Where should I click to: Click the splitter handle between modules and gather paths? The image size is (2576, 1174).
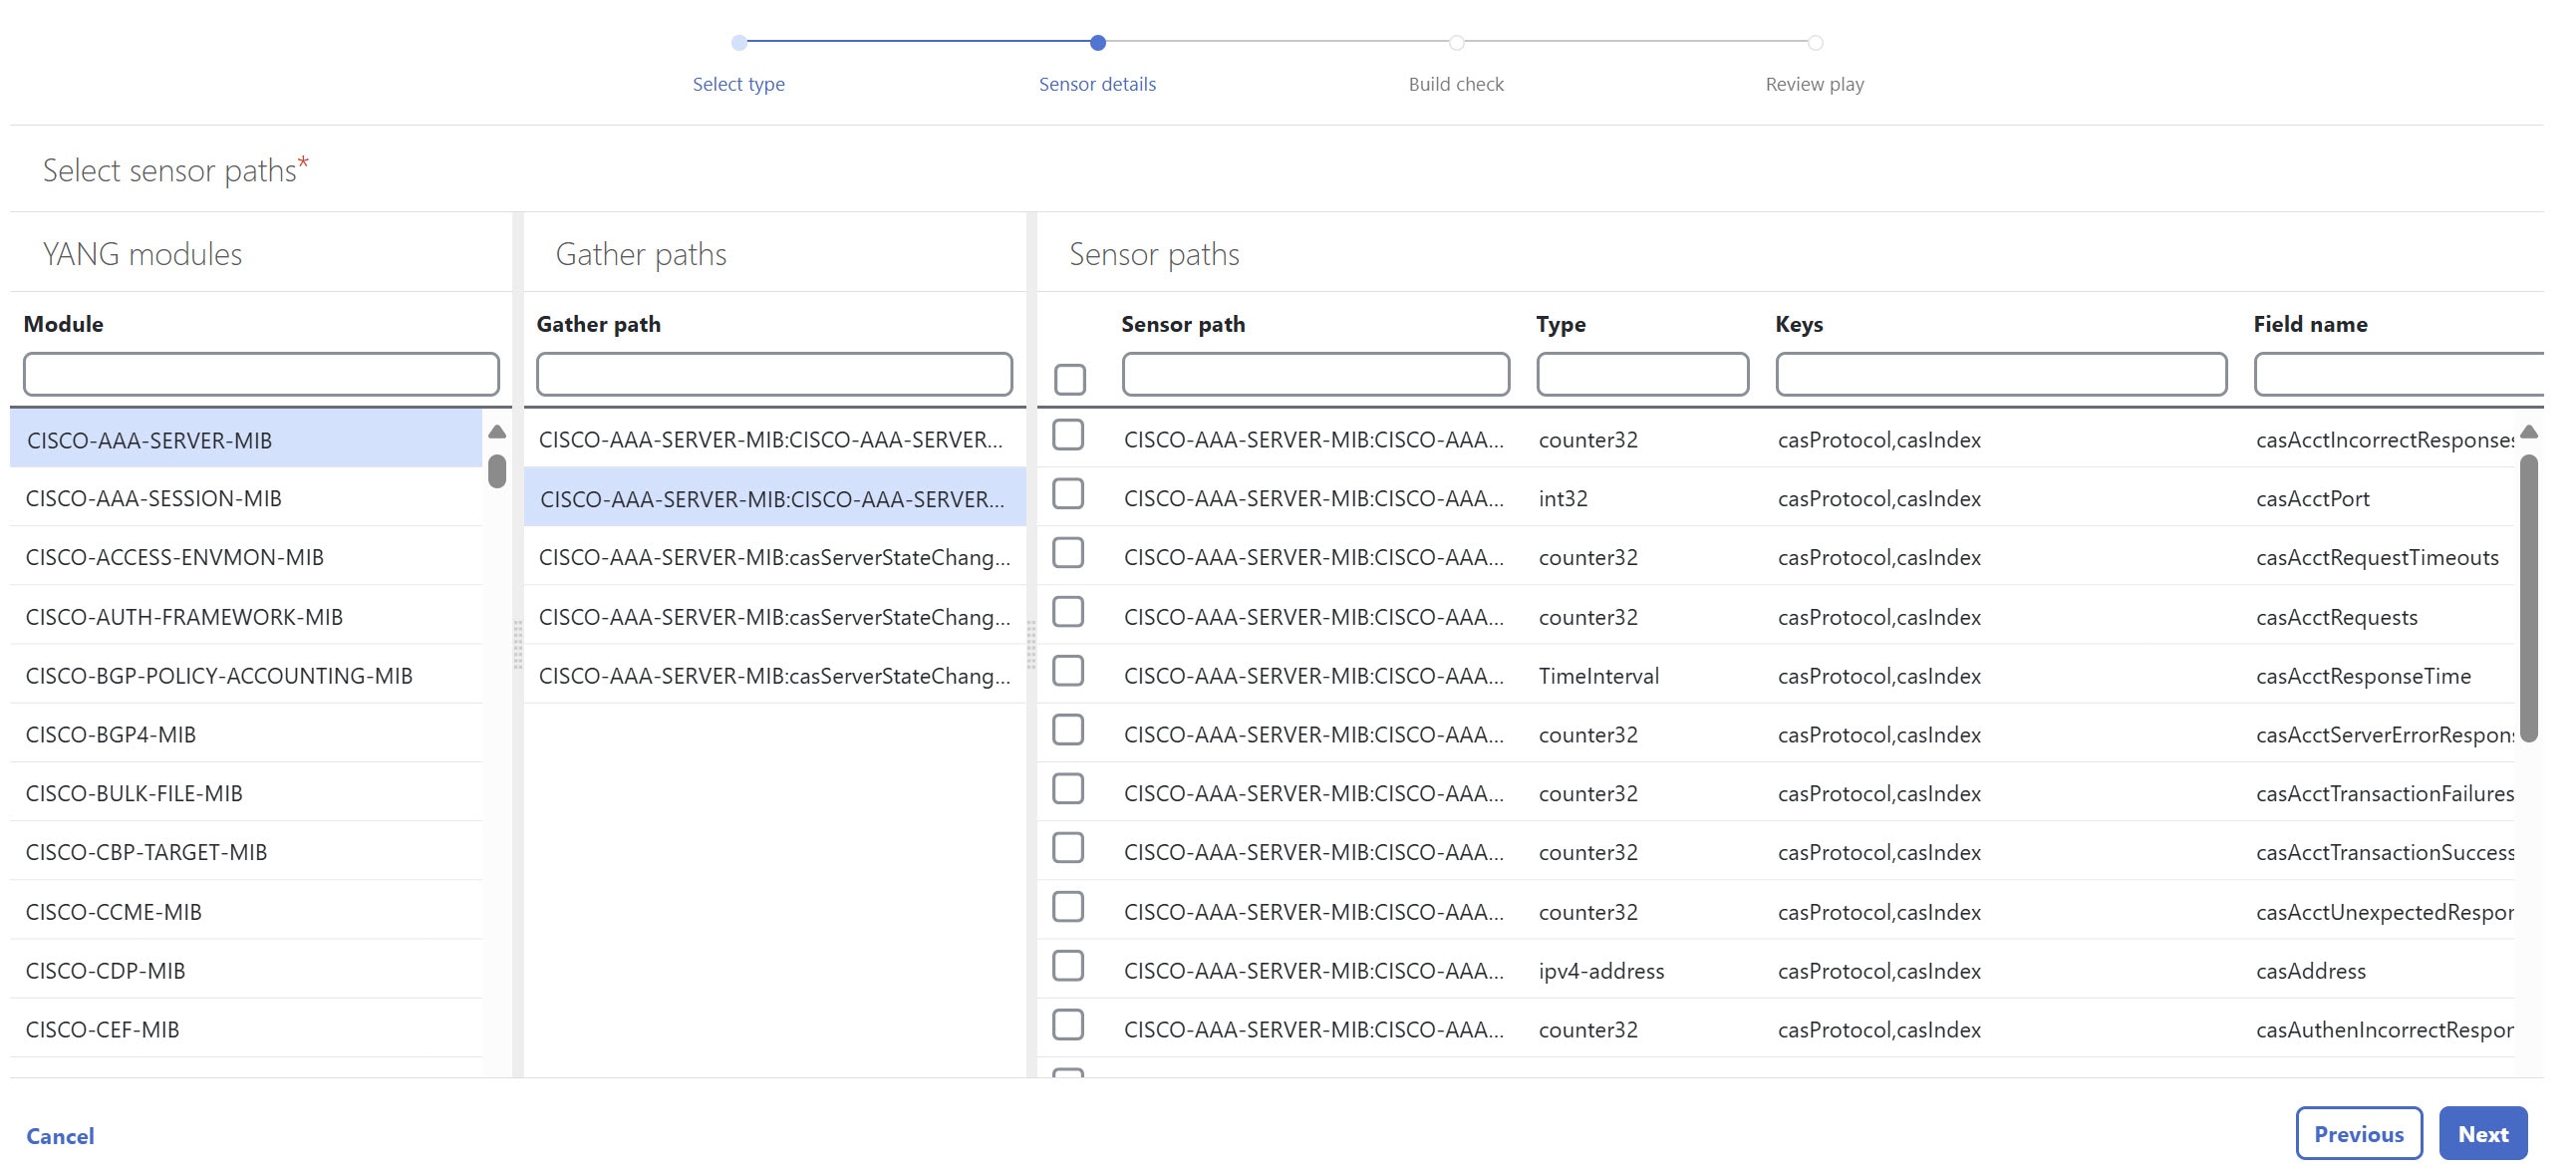tap(518, 644)
